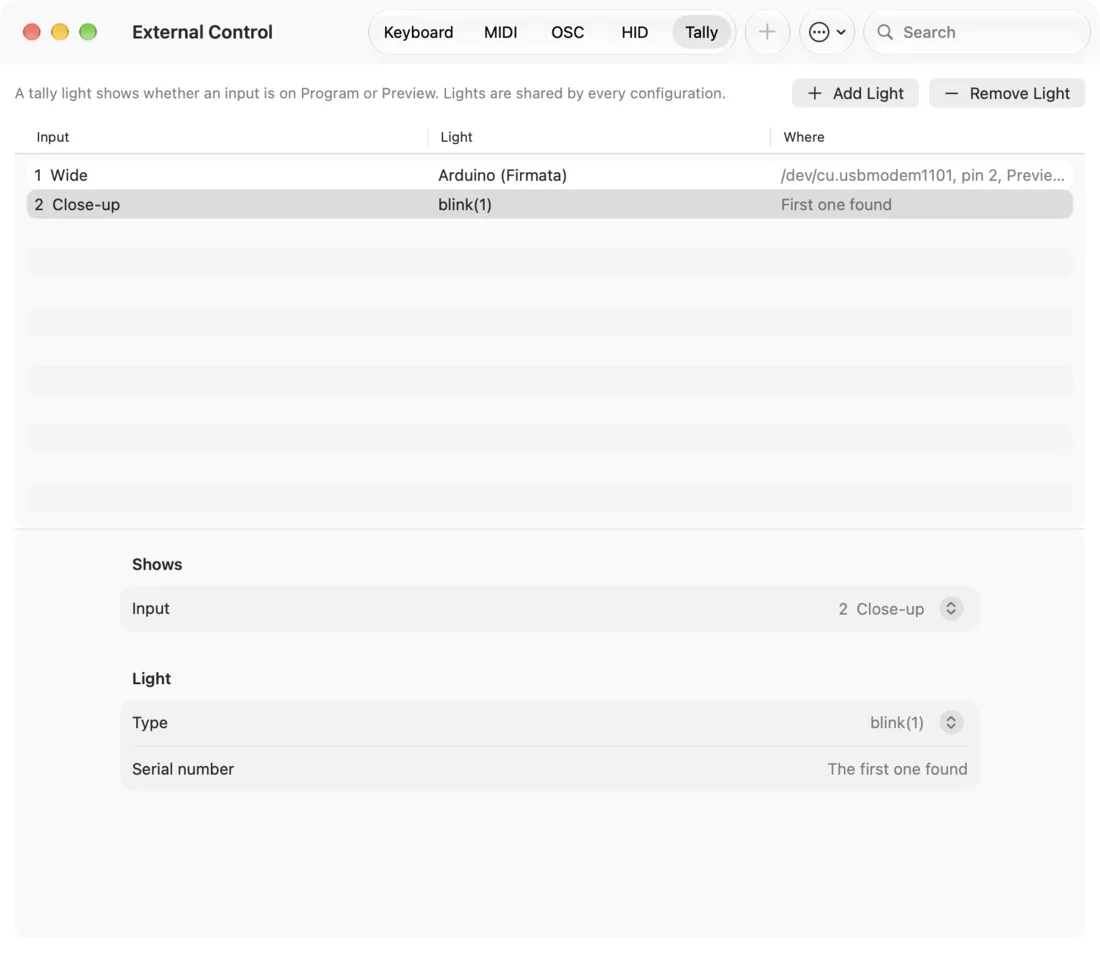
Task: Click the yellow minimize window button
Action: pyautogui.click(x=60, y=32)
